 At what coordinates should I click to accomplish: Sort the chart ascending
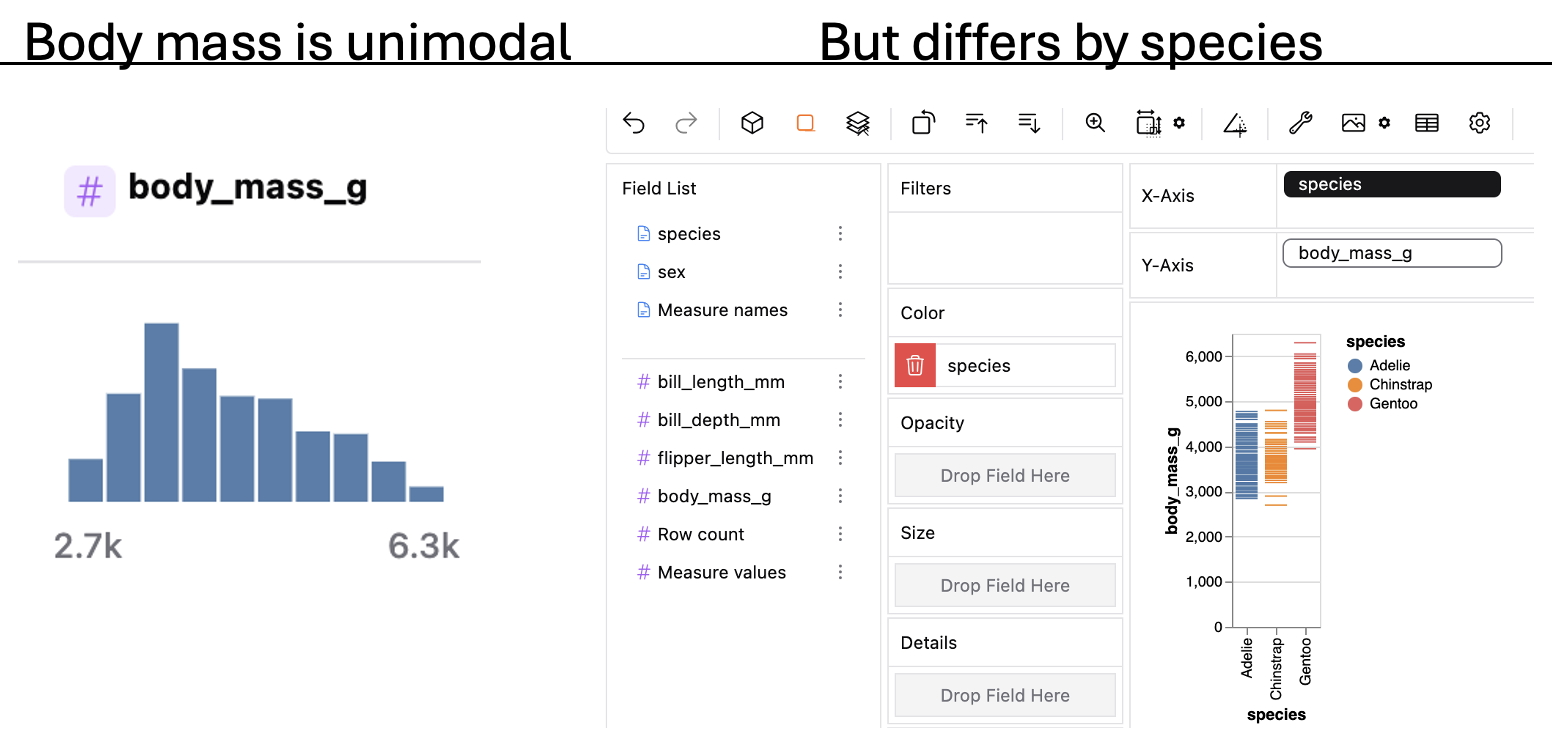pyautogui.click(x=976, y=122)
